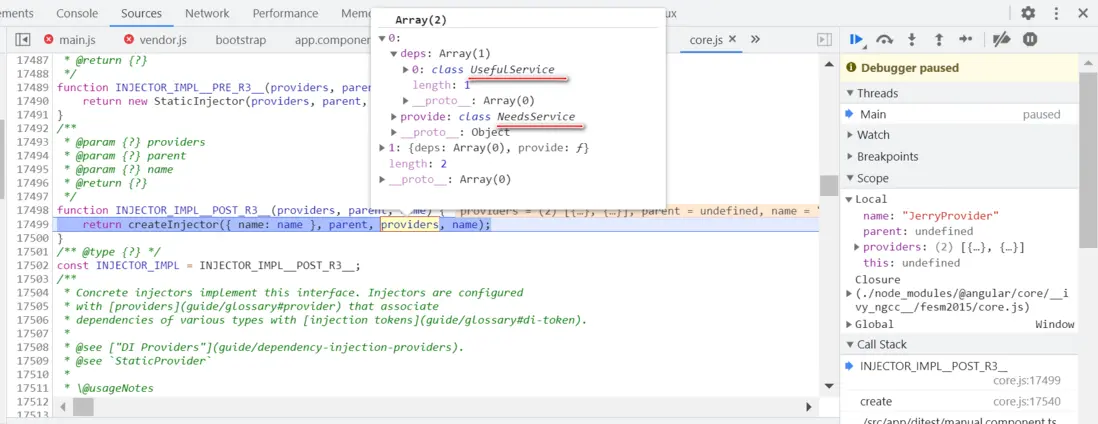Step over next function call
1098x424 pixels.
pos(884,39)
